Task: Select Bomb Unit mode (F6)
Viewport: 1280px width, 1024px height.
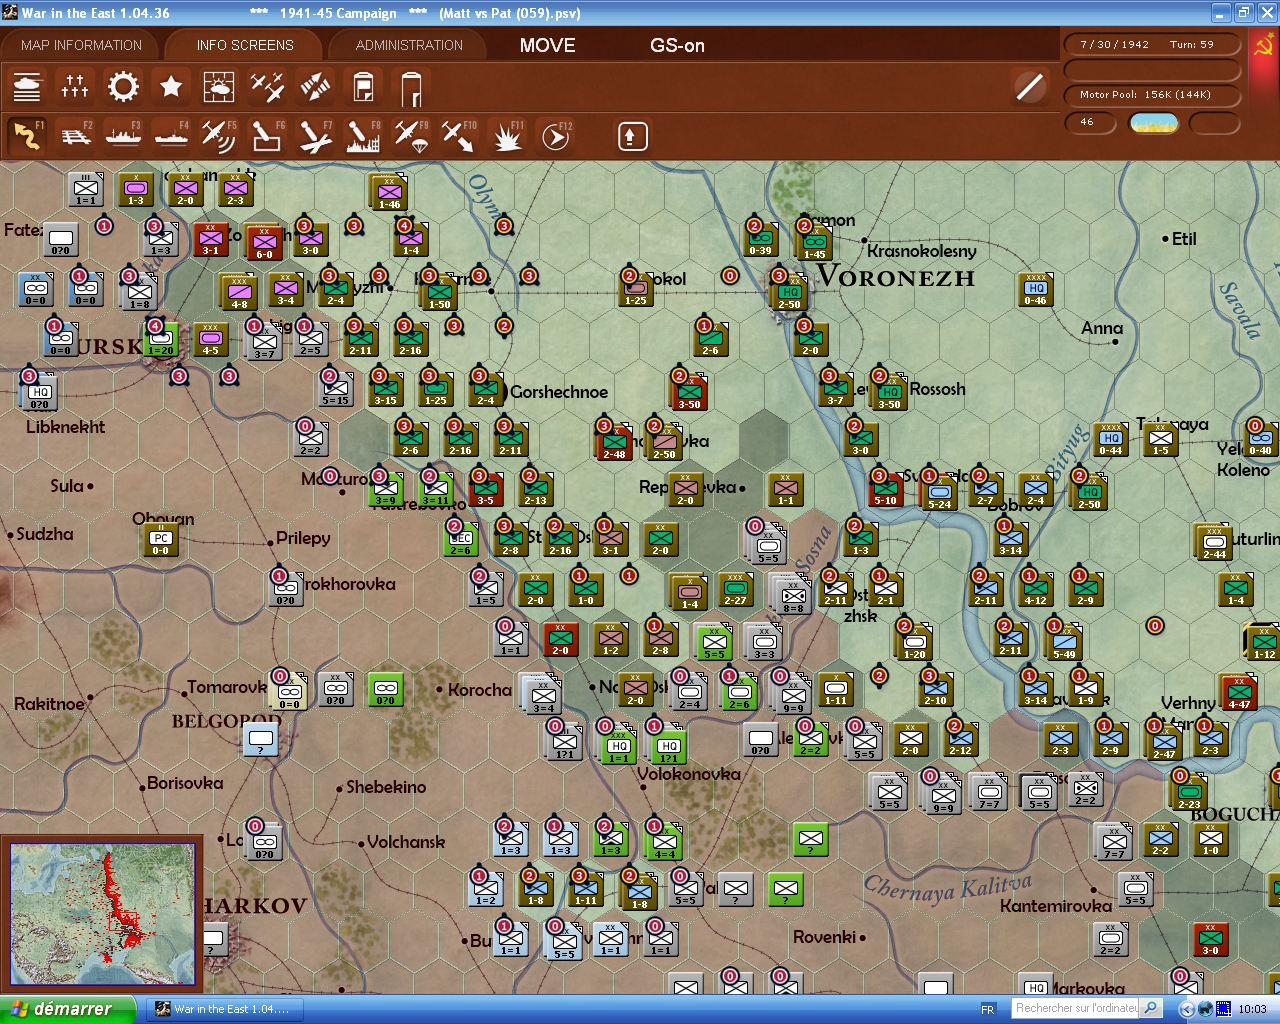Action: 267,136
